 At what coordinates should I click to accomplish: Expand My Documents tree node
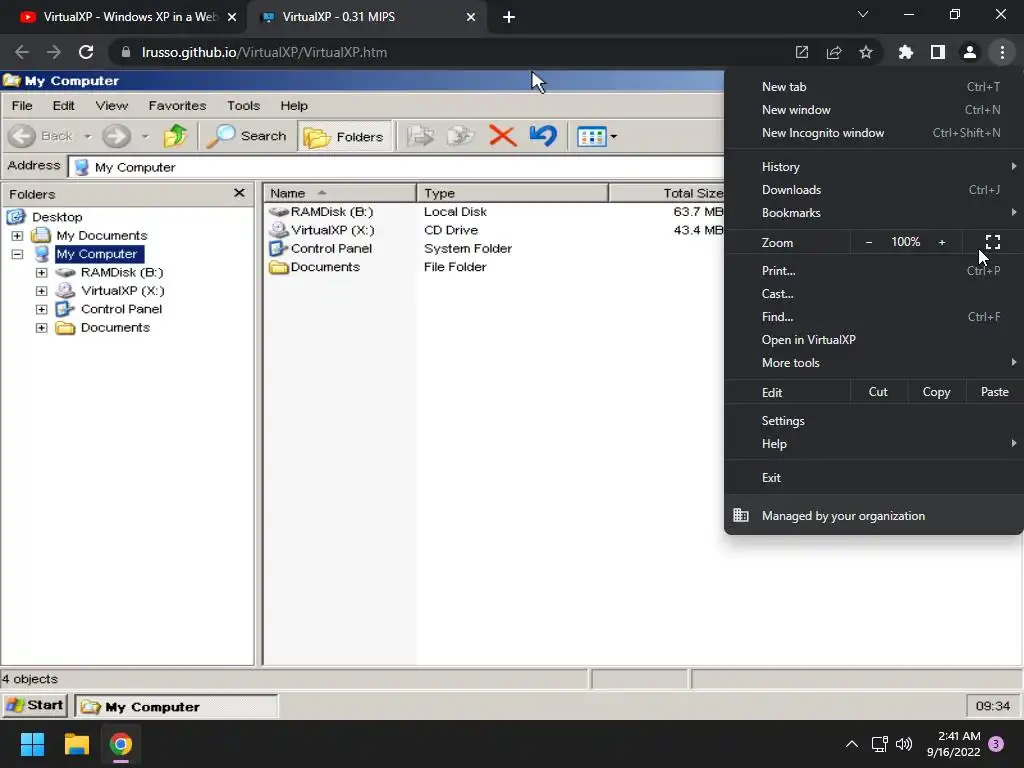18,235
